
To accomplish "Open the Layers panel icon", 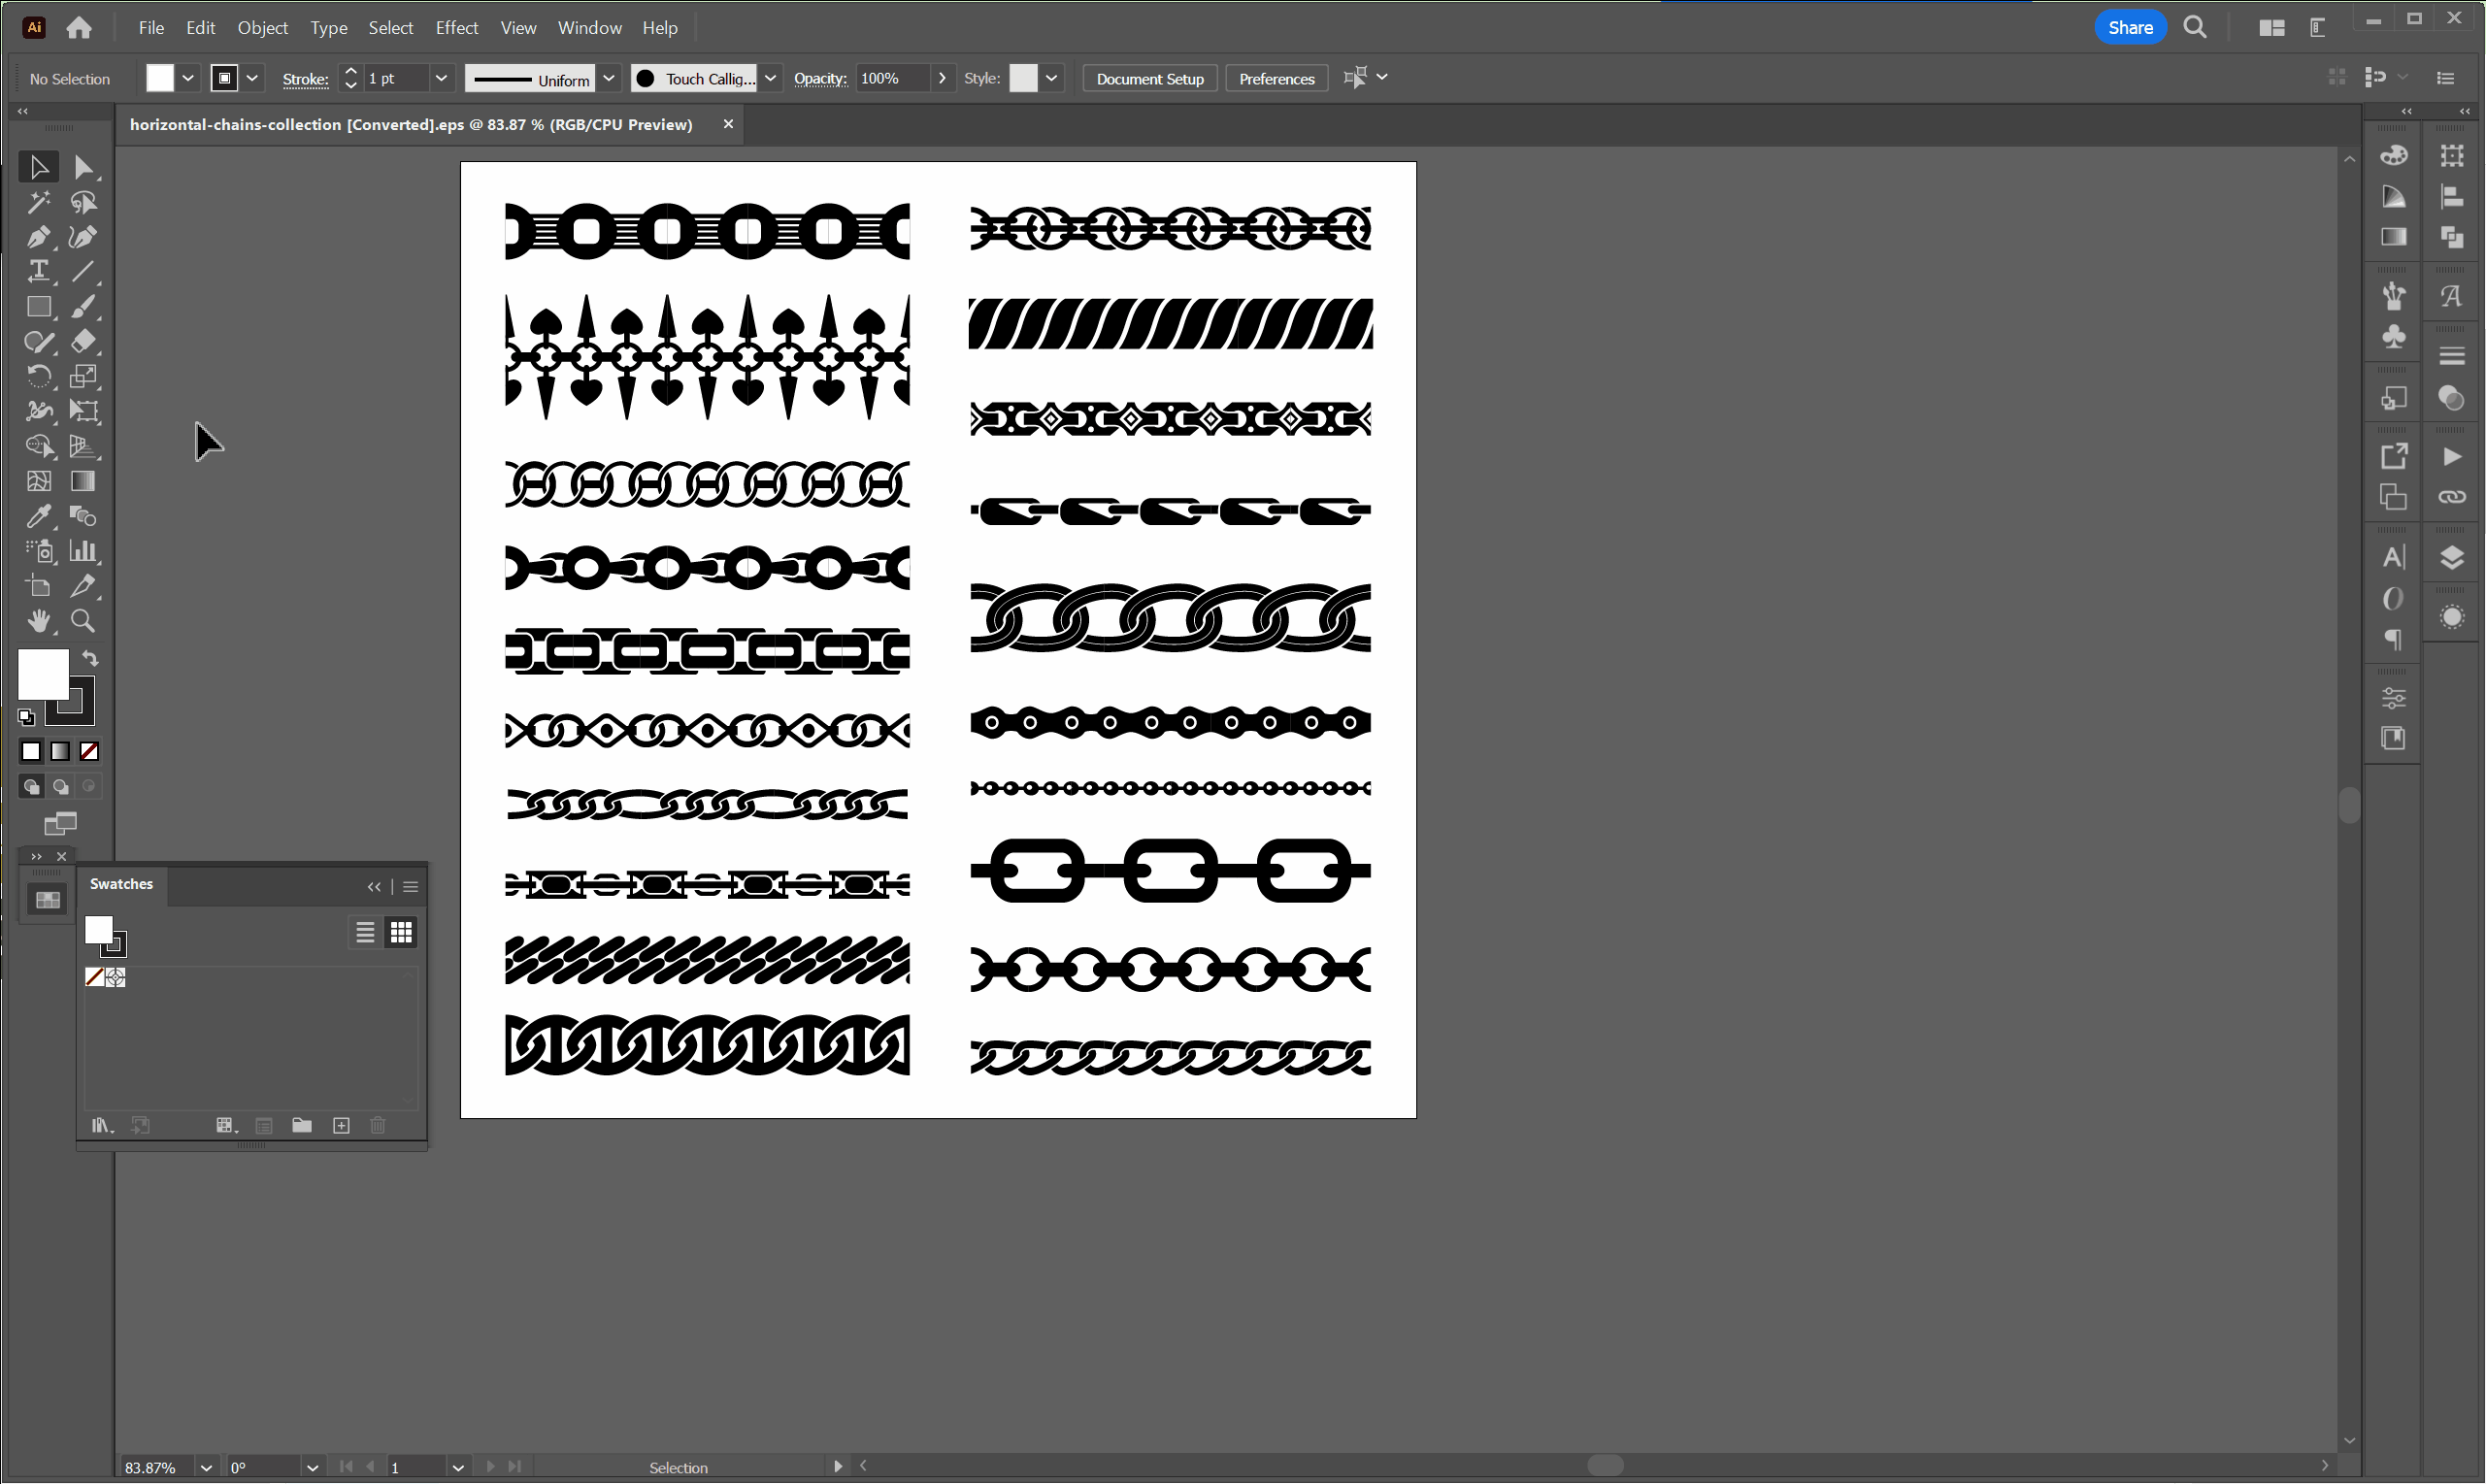I will 2451,557.
